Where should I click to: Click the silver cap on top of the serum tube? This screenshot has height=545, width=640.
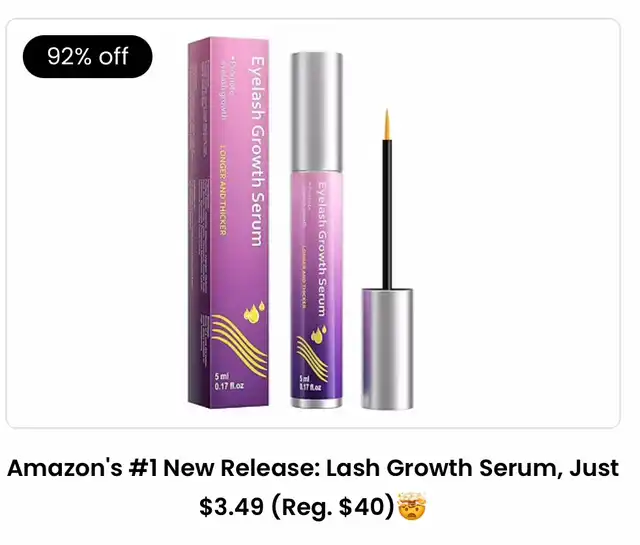pos(316,111)
